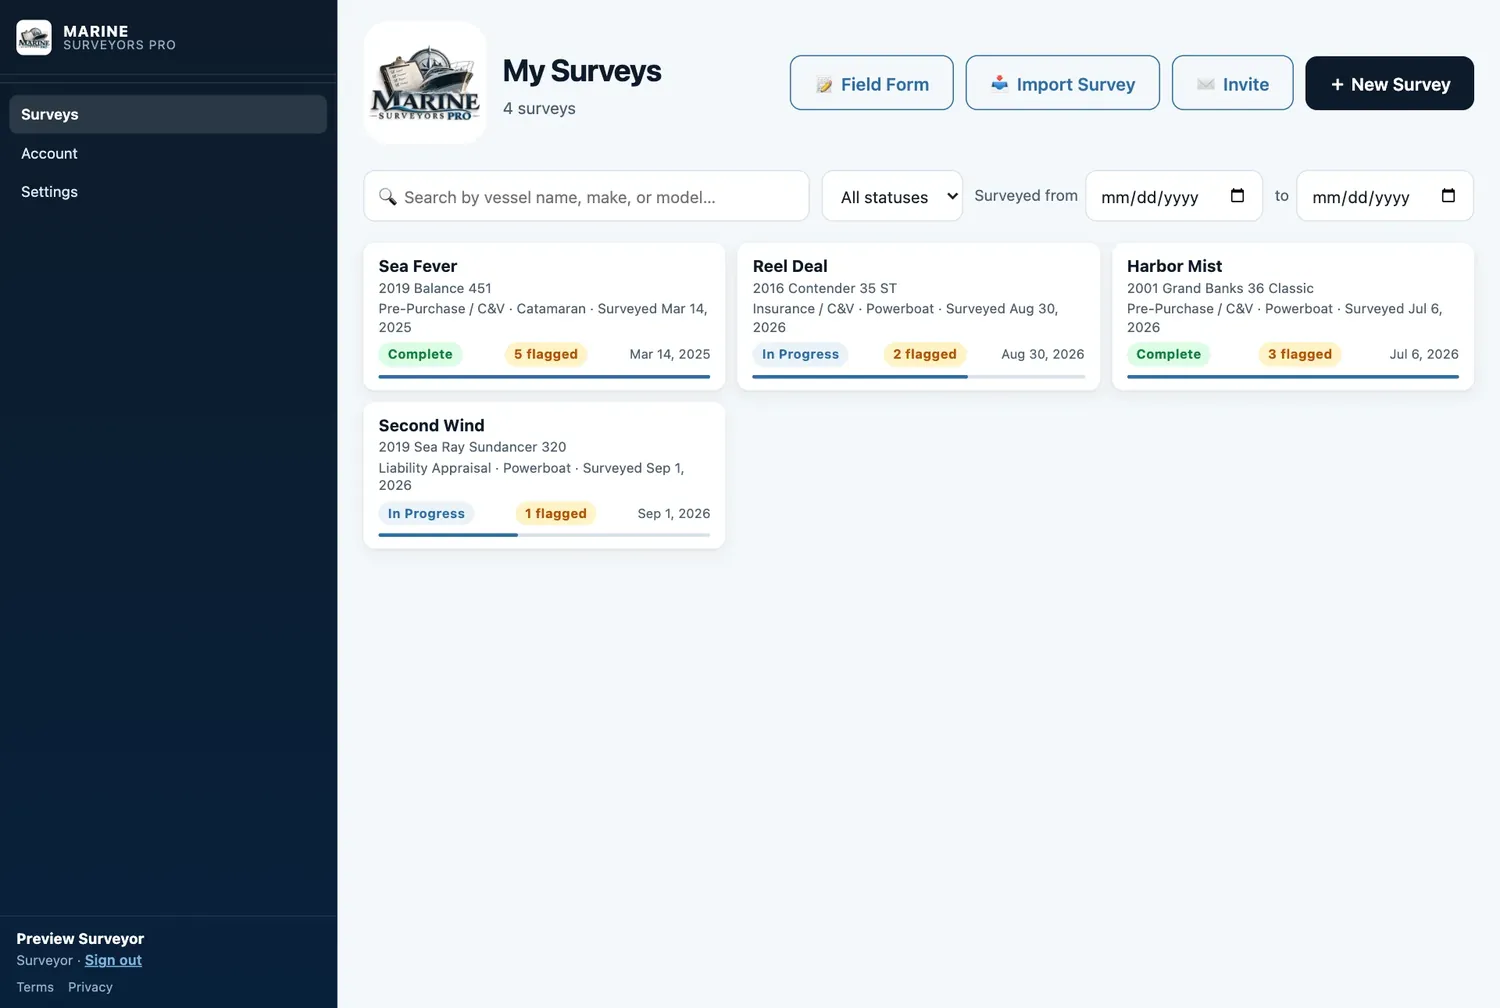This screenshot has width=1500, height=1008.
Task: Click the 2 flagged badge
Action: [925, 354]
